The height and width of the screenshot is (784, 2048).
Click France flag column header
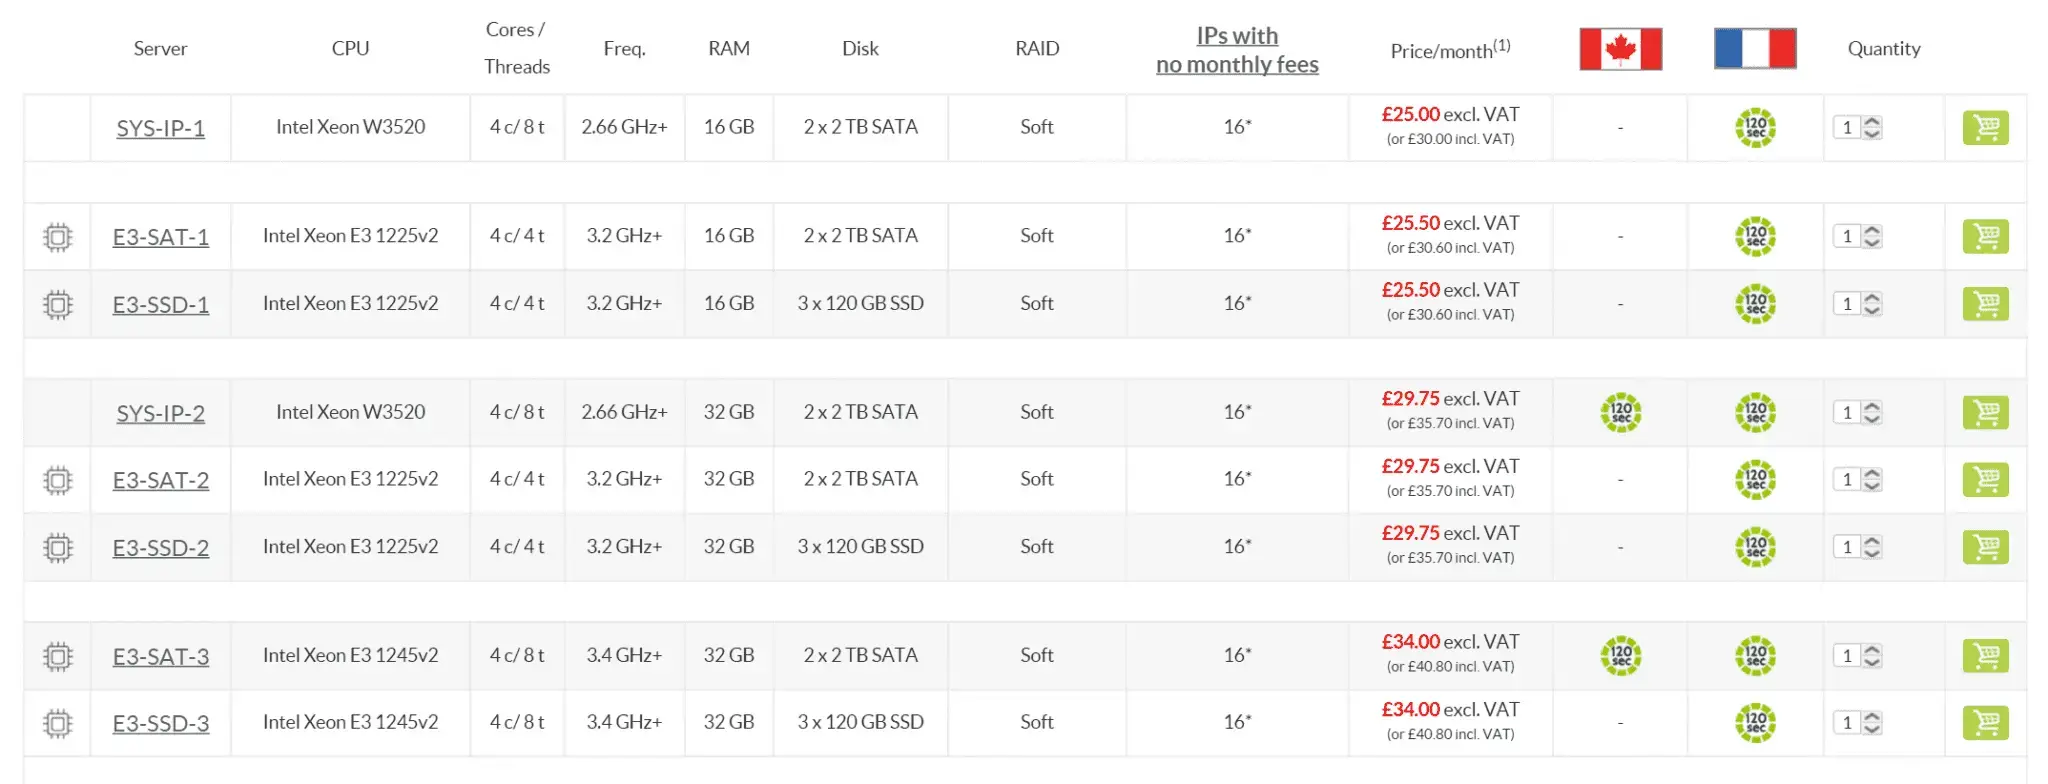tap(1754, 49)
